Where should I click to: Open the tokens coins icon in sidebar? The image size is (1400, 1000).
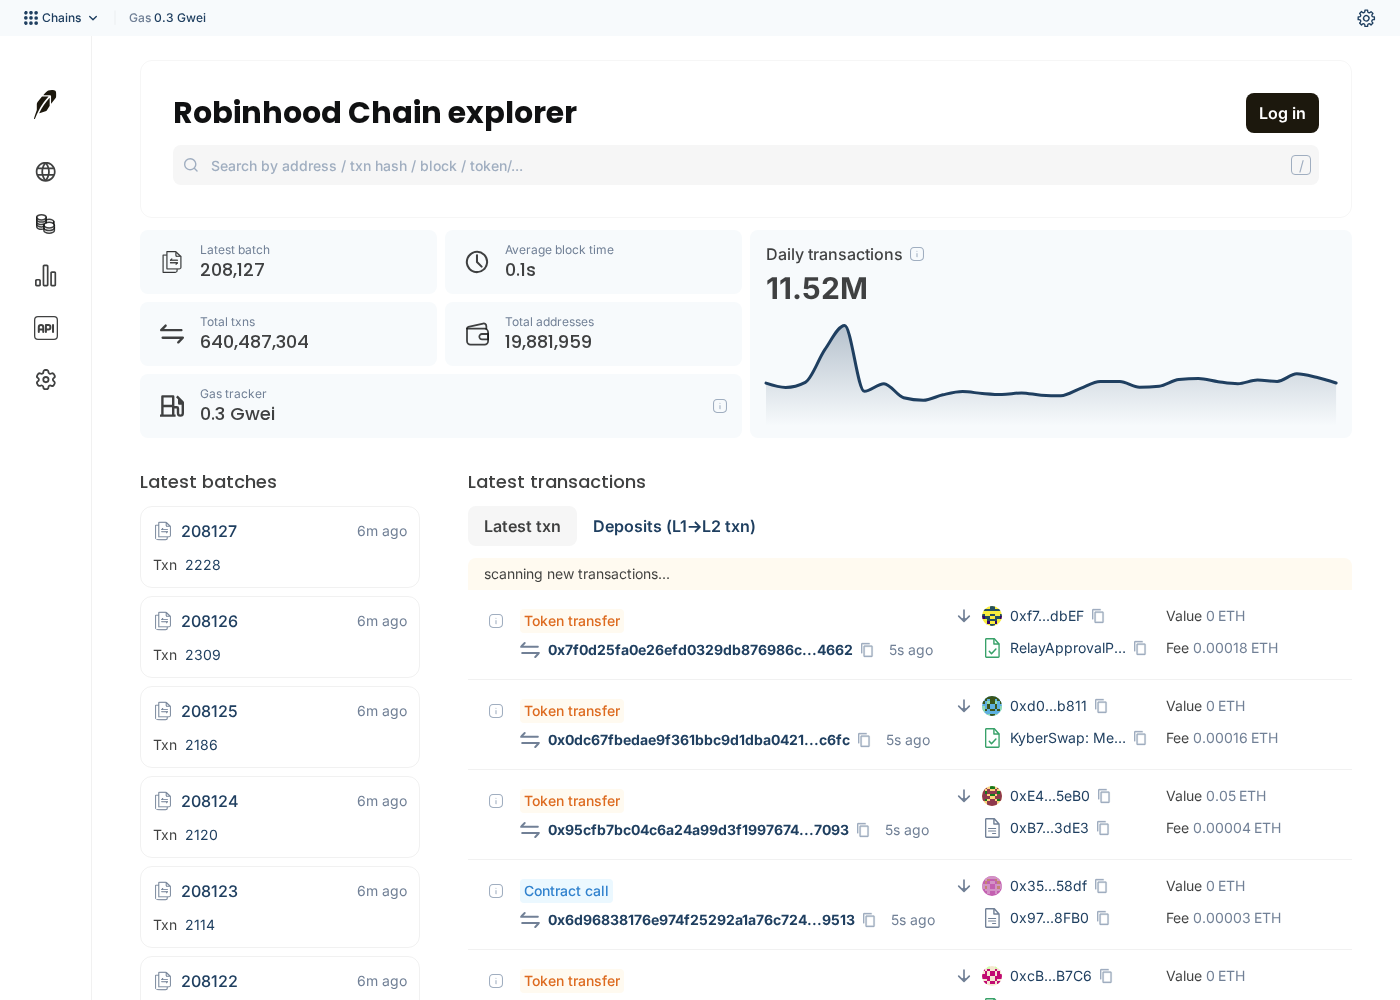(46, 224)
